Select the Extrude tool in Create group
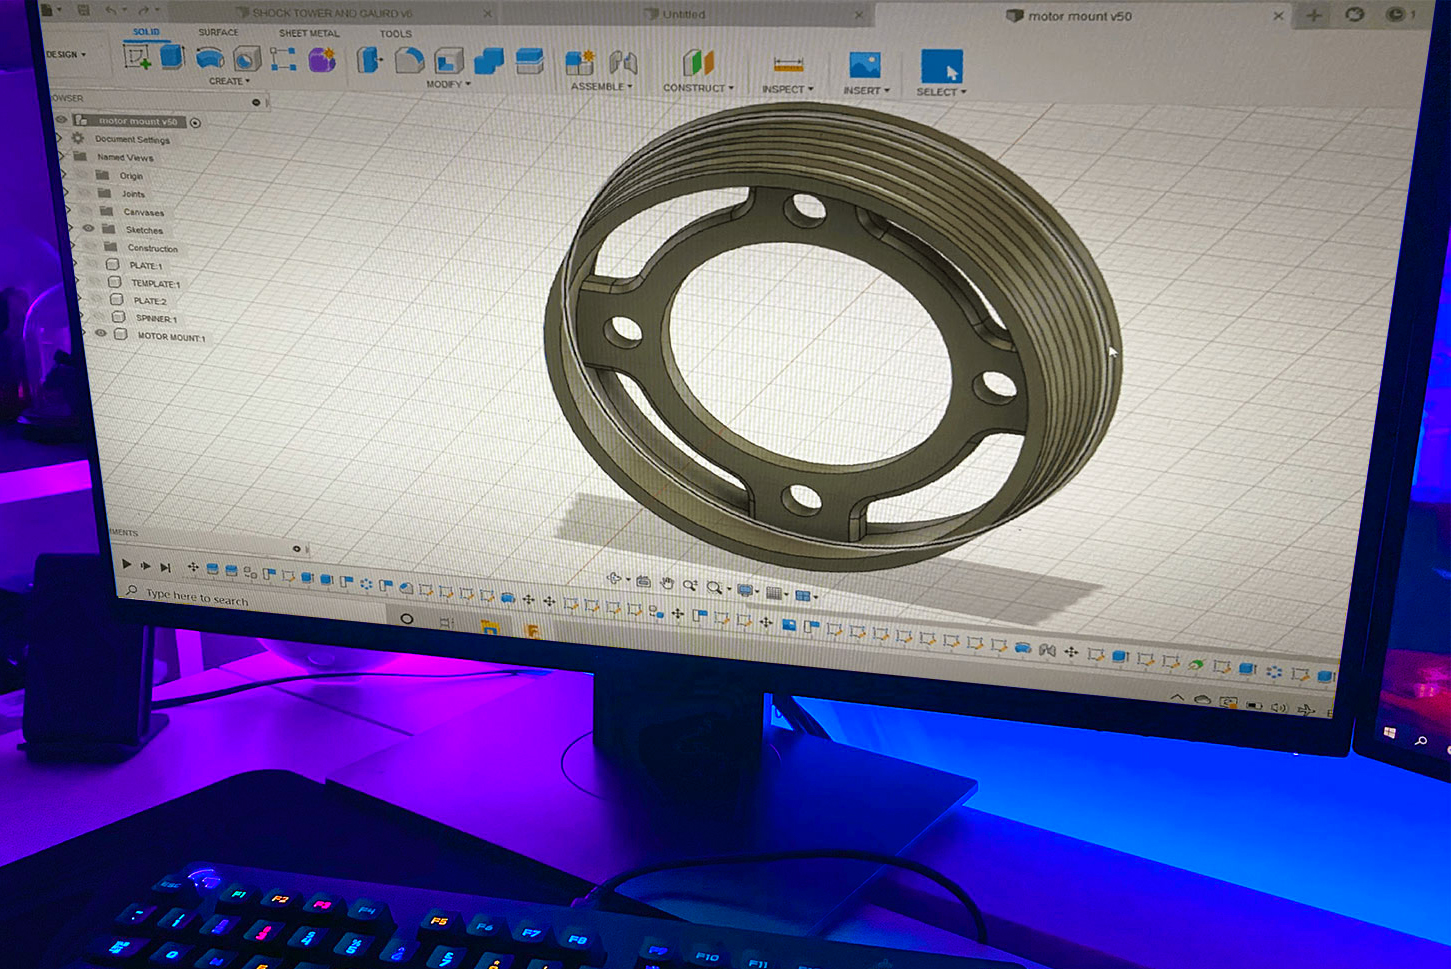Image resolution: width=1451 pixels, height=969 pixels. pos(173,57)
